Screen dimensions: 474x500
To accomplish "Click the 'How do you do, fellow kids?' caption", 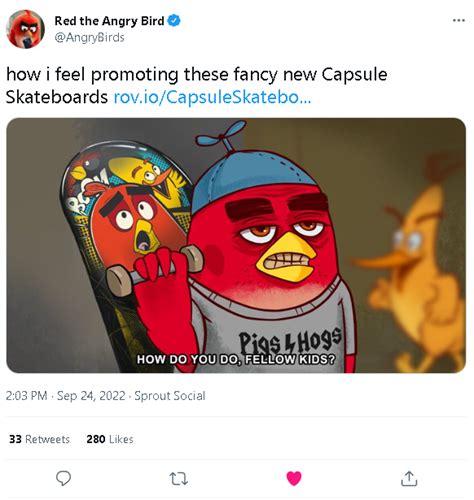I will (x=236, y=359).
